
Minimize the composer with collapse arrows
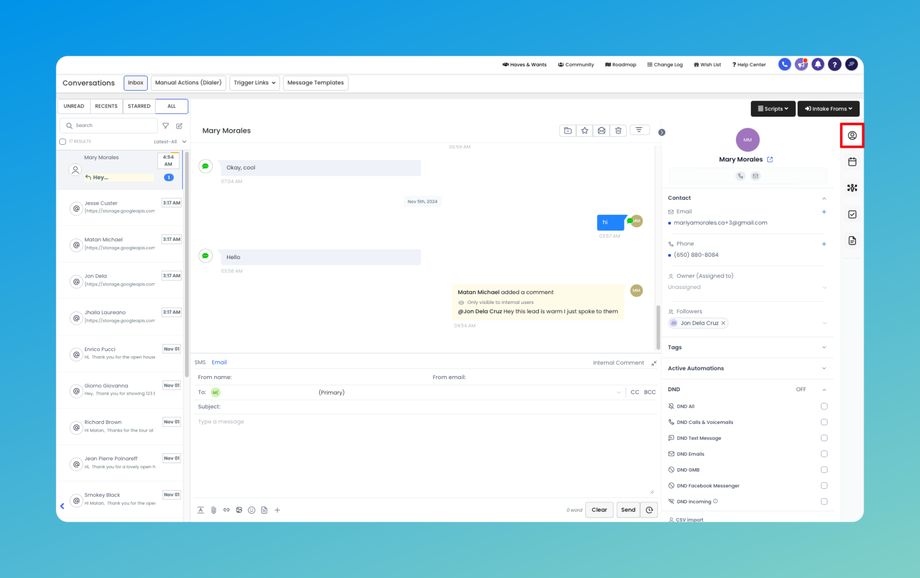tap(654, 363)
